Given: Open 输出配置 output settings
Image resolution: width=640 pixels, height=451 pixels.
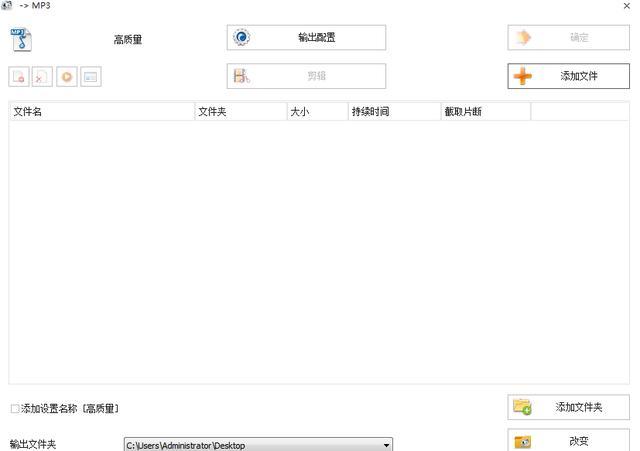Looking at the screenshot, I should (306, 38).
